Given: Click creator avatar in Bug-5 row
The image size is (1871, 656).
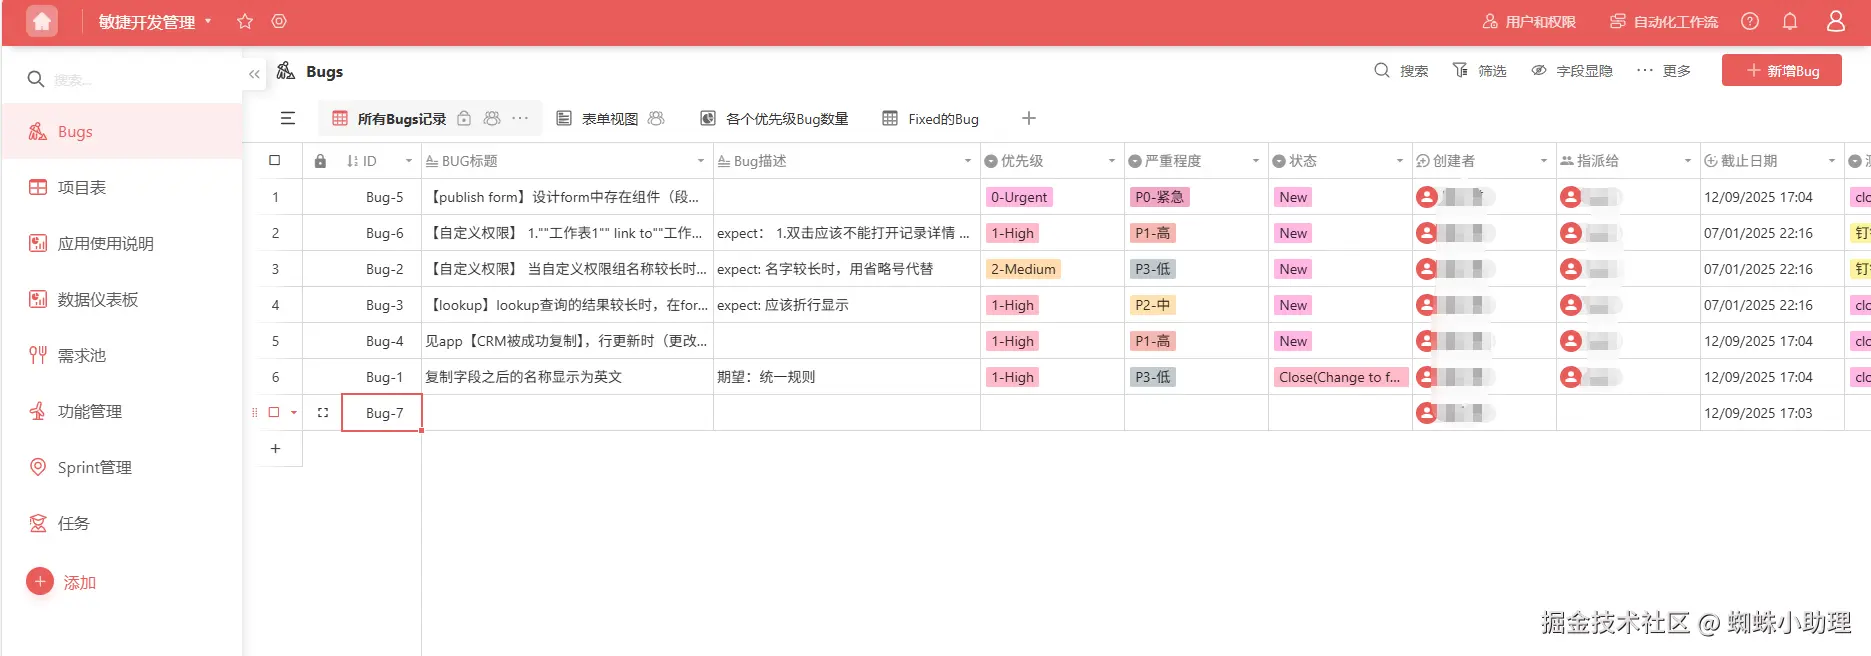Looking at the screenshot, I should (1427, 197).
